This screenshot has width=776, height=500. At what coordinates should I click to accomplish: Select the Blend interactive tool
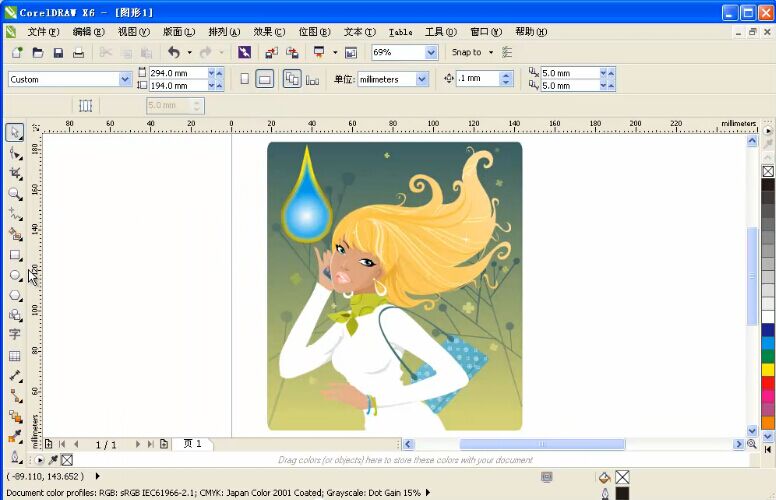(x=15, y=417)
